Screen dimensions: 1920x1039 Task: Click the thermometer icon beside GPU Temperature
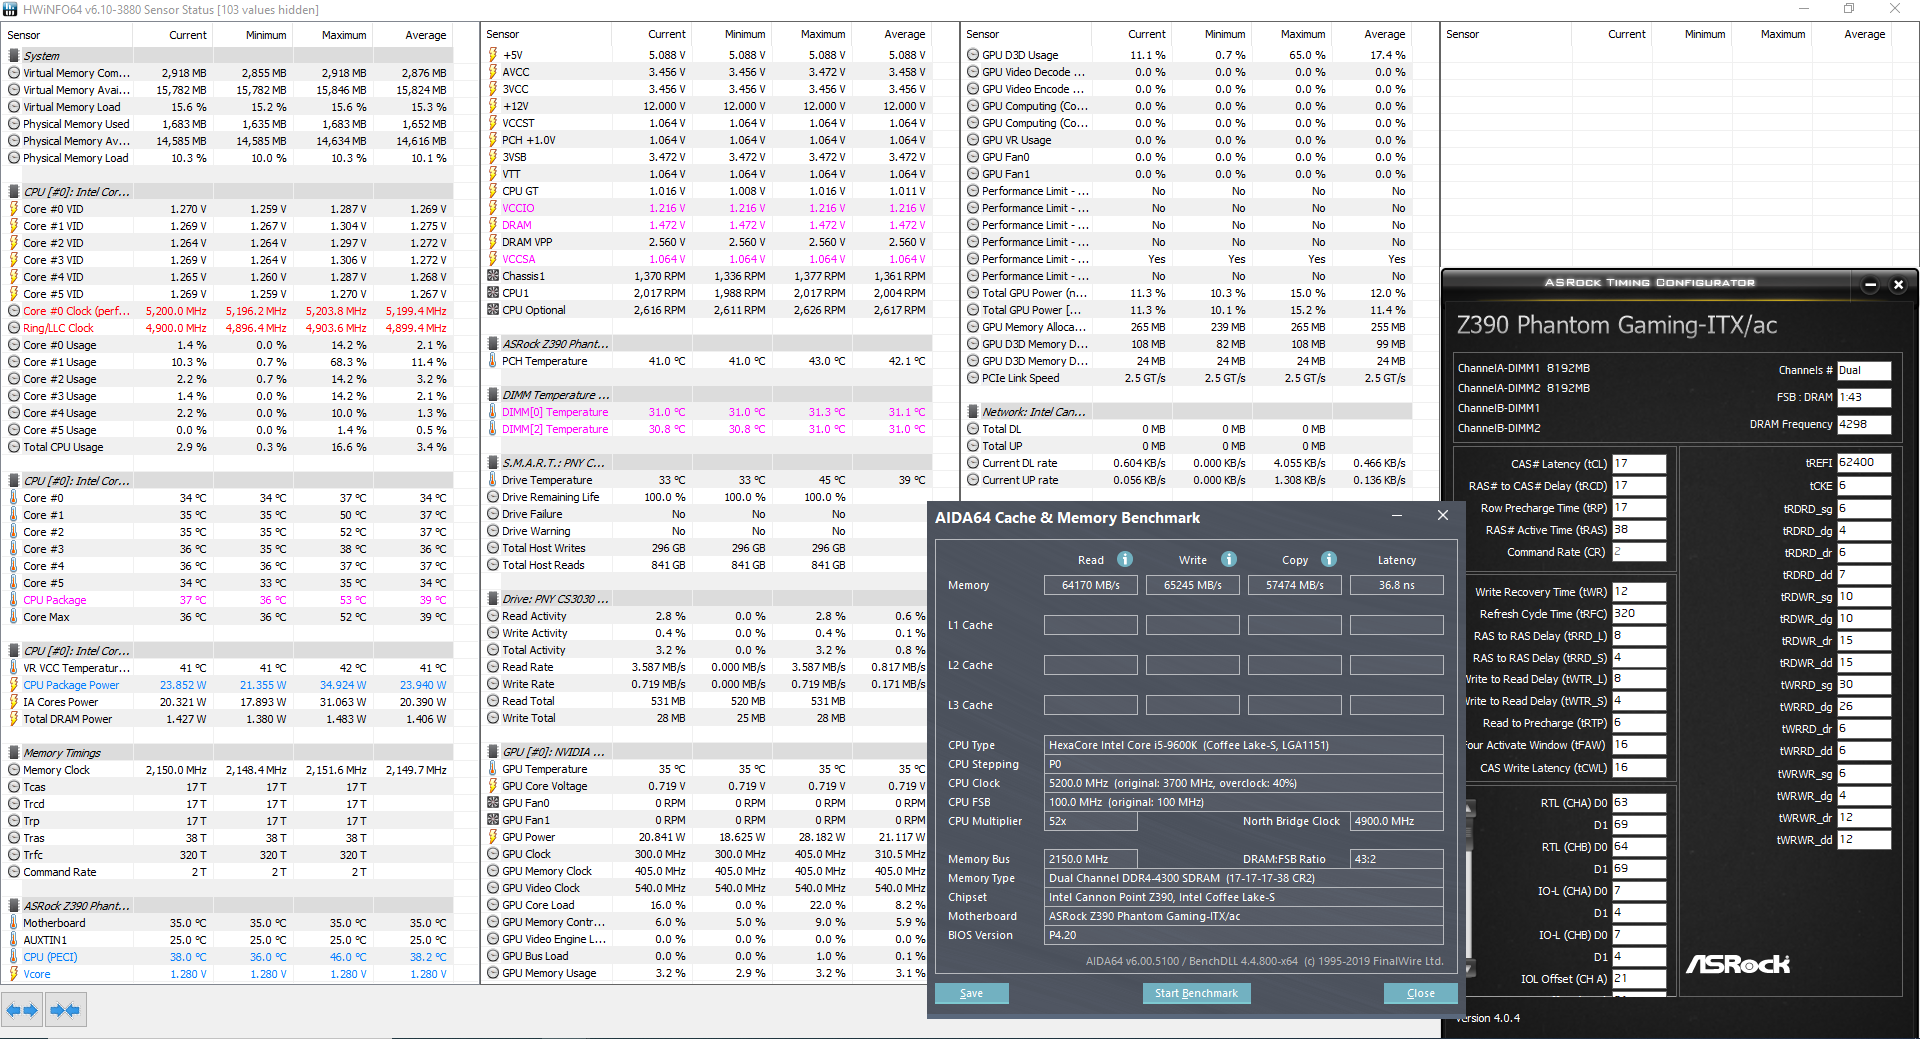[x=493, y=769]
